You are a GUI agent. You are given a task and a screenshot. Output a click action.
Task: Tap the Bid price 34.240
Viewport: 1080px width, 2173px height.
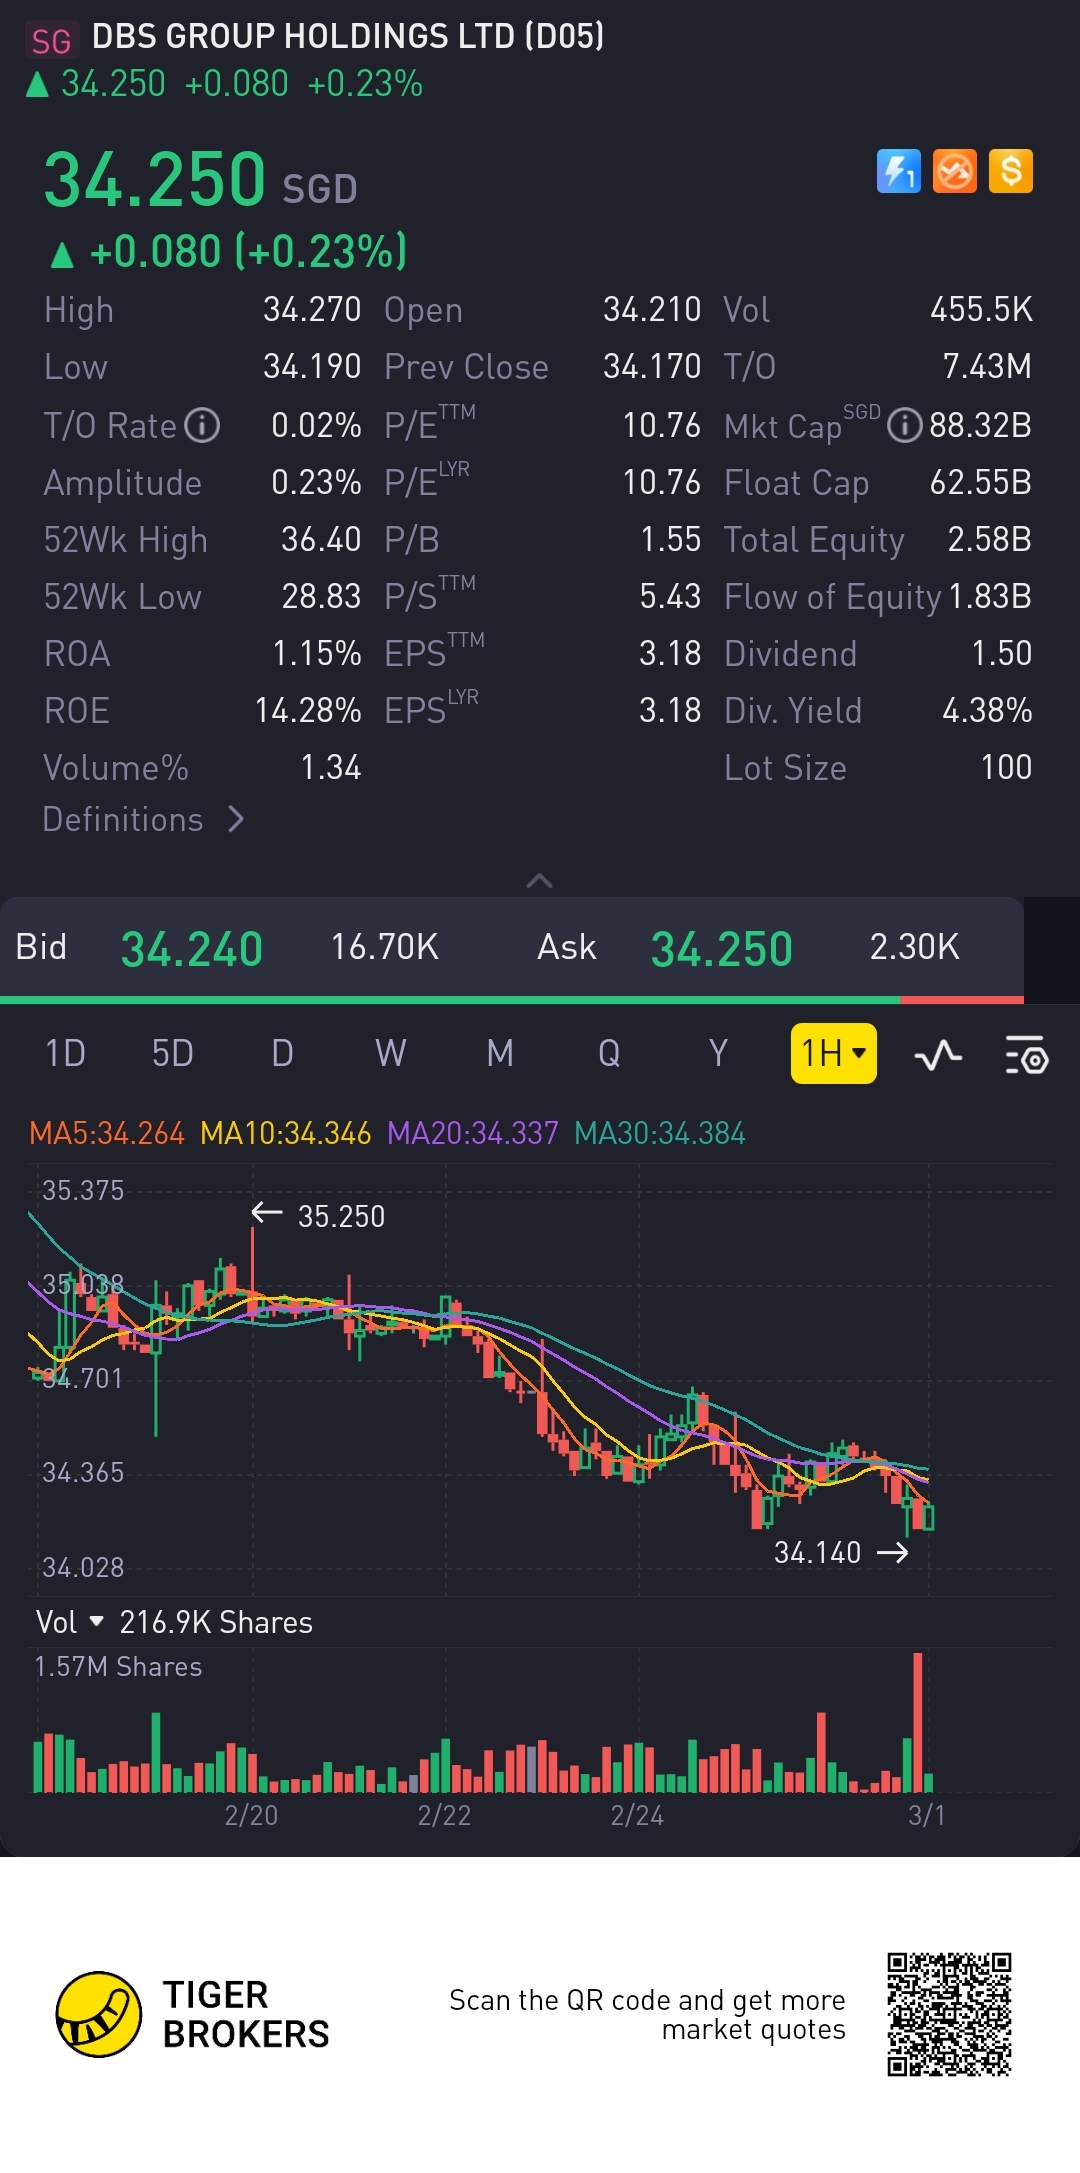(191, 949)
